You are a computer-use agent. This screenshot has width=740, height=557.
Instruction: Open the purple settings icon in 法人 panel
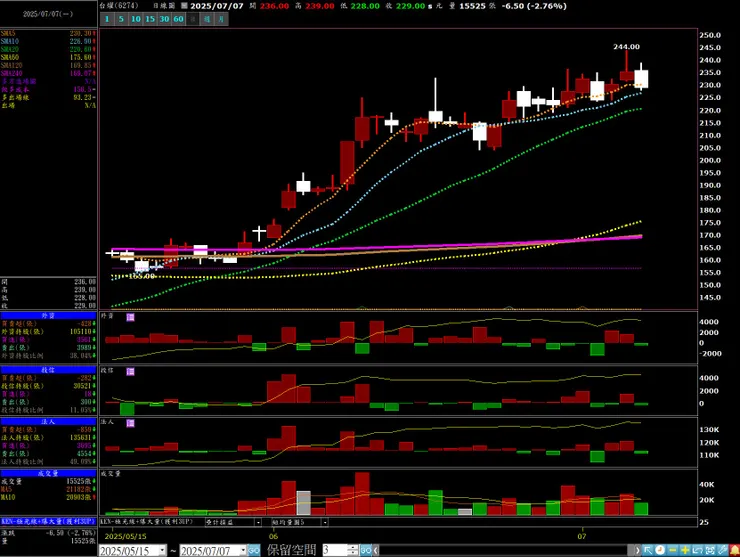(x=130, y=423)
